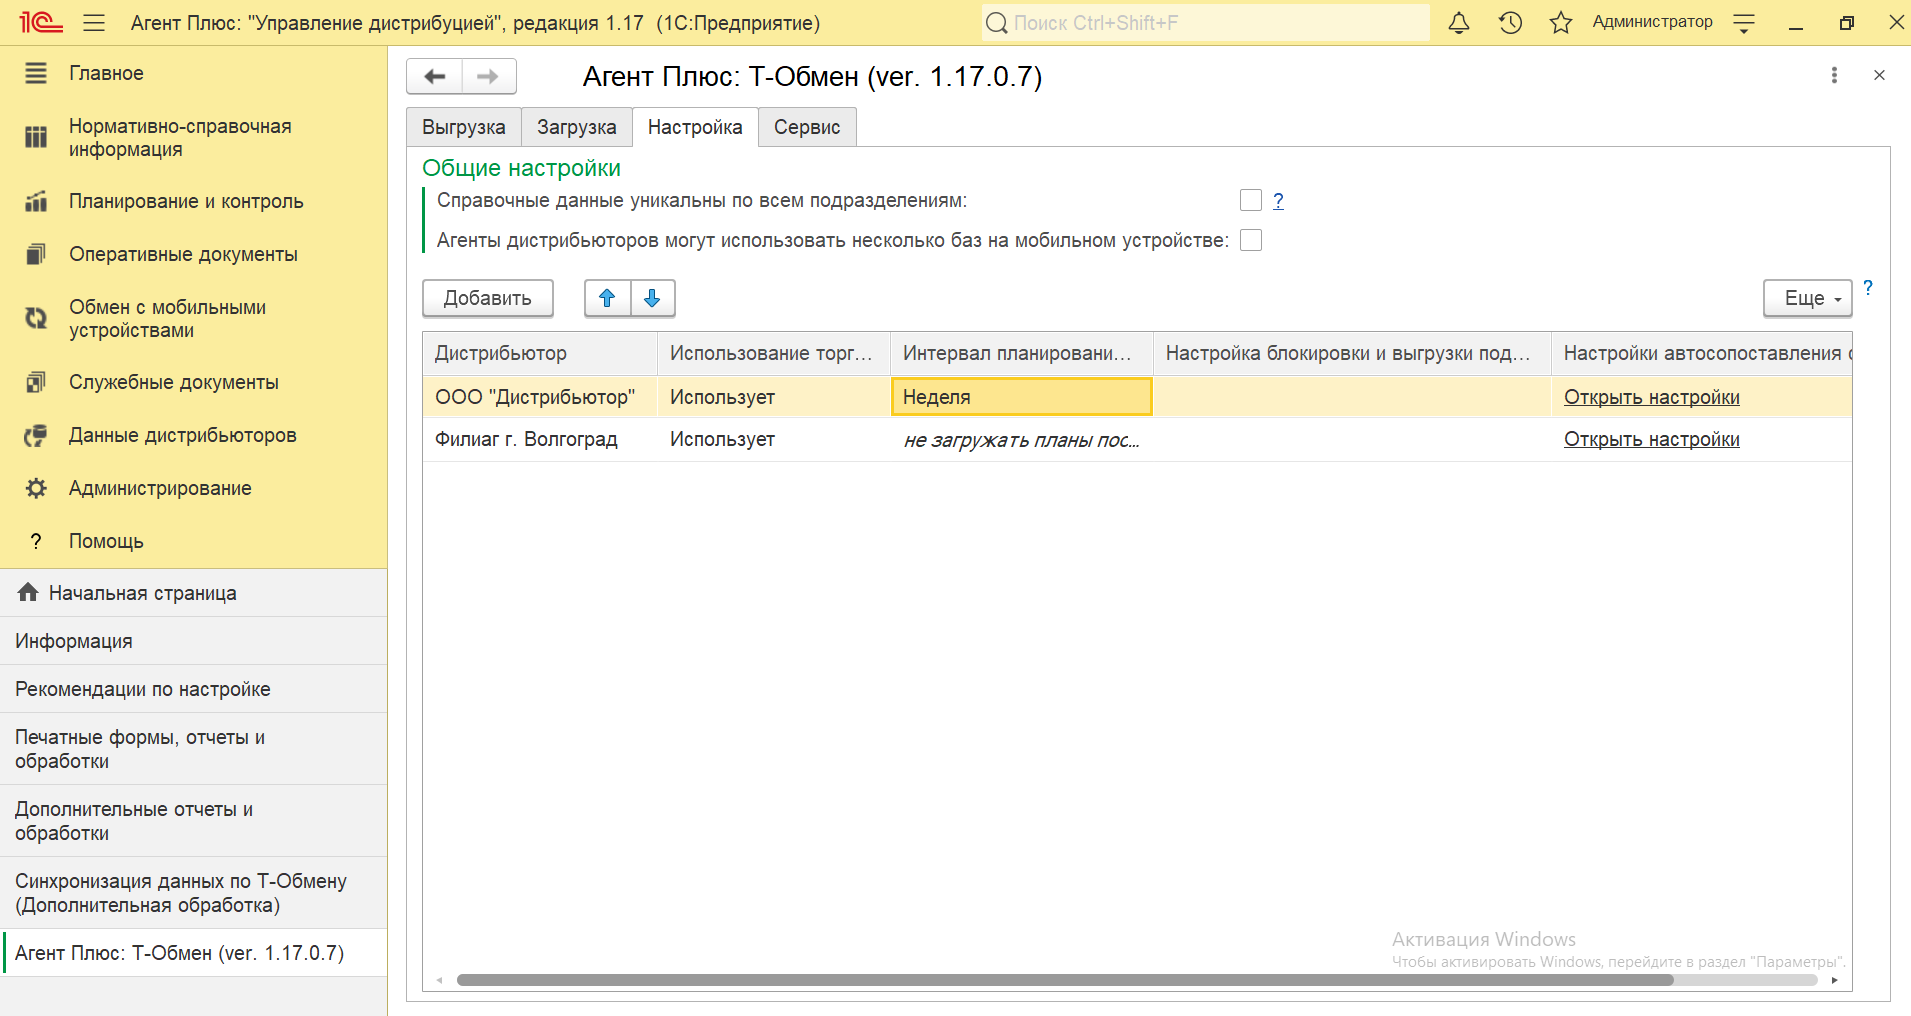The width and height of the screenshot is (1911, 1016).
Task: Click Планирование и контроль chart icon
Action: point(36,201)
